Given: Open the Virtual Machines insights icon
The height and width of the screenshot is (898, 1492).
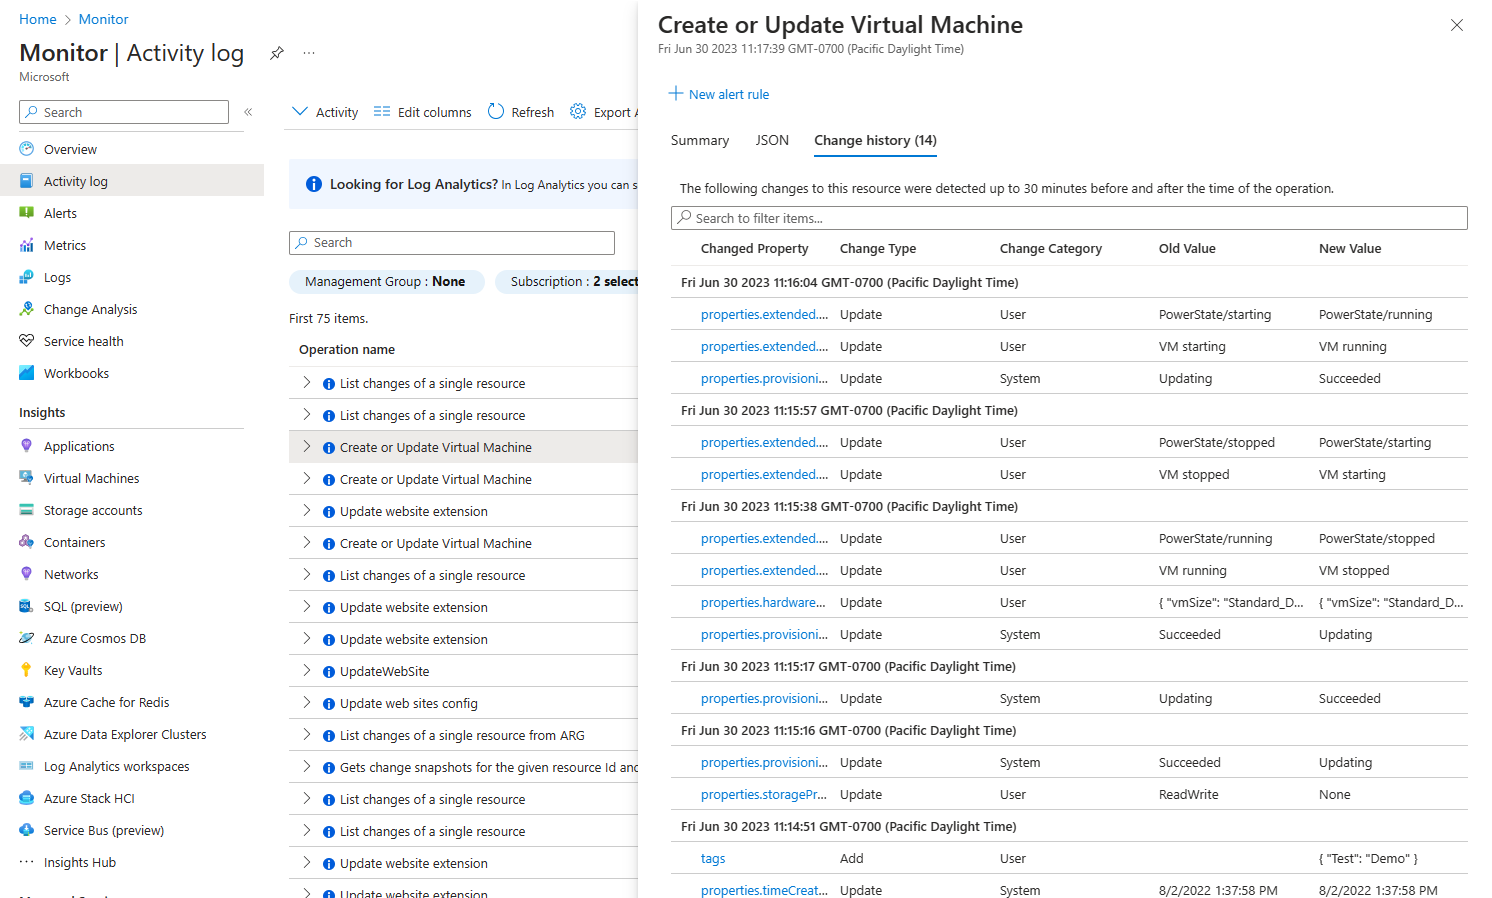Looking at the screenshot, I should [27, 478].
